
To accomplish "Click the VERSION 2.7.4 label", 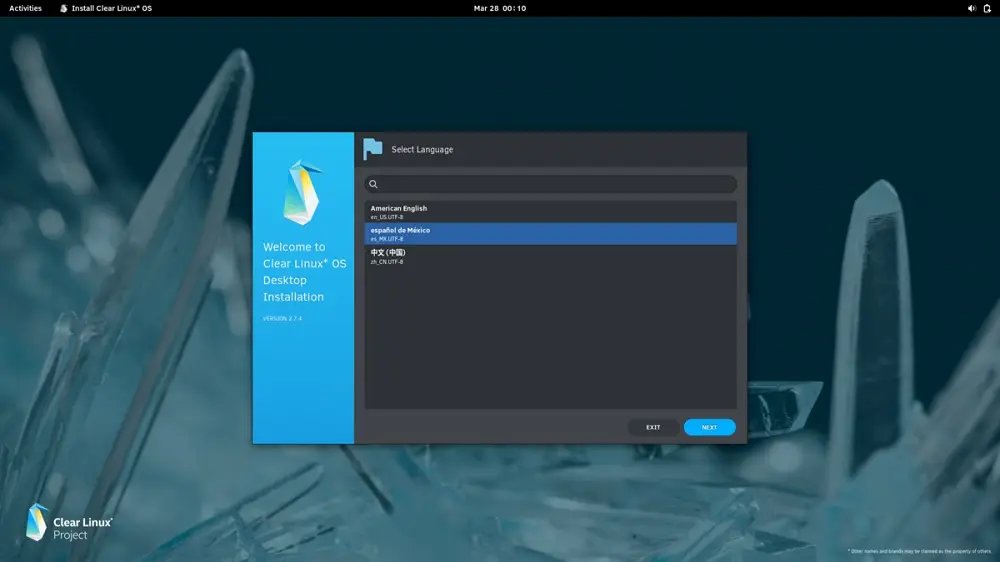I will (282, 318).
